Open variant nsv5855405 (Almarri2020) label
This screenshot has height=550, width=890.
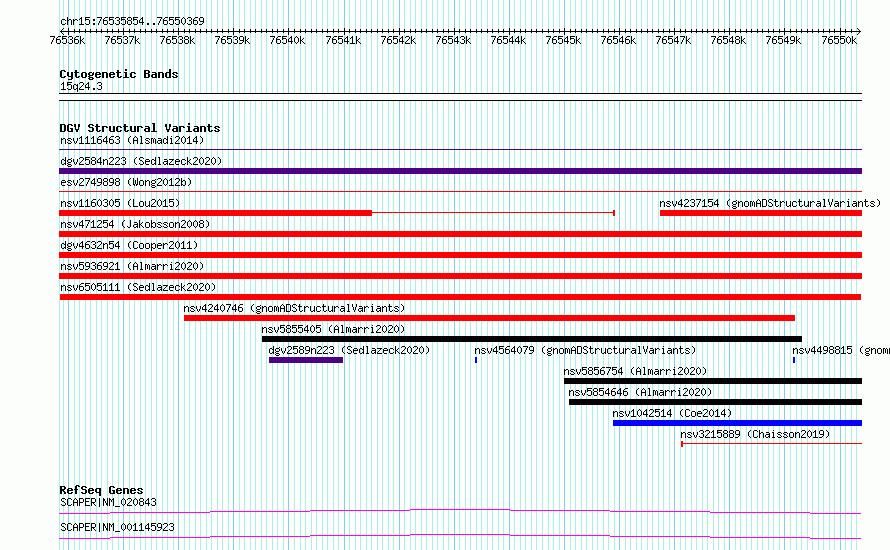pyautogui.click(x=333, y=329)
